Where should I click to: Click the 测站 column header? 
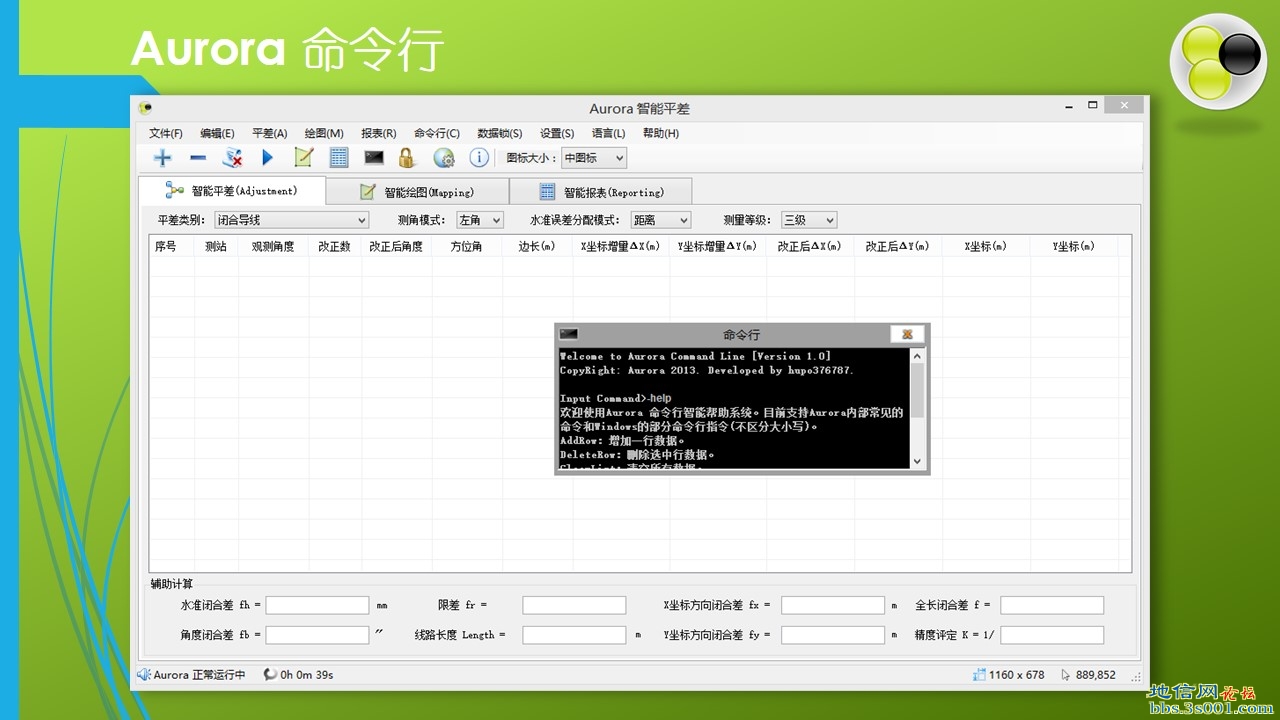click(x=216, y=246)
